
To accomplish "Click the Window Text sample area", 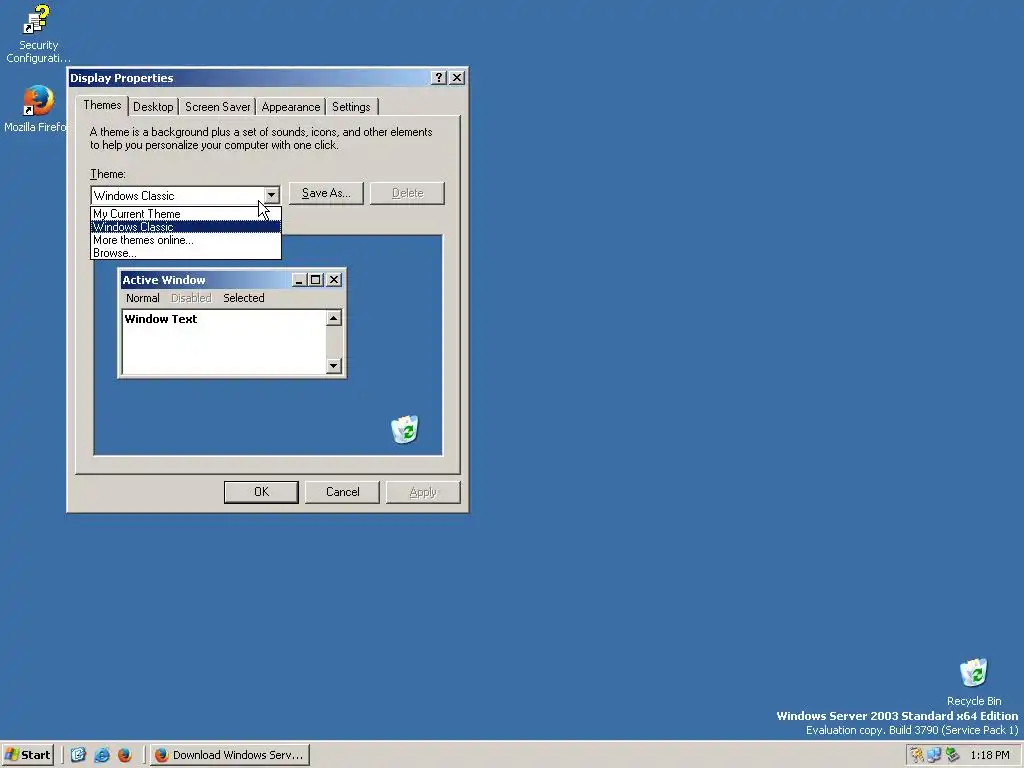I will pos(225,342).
